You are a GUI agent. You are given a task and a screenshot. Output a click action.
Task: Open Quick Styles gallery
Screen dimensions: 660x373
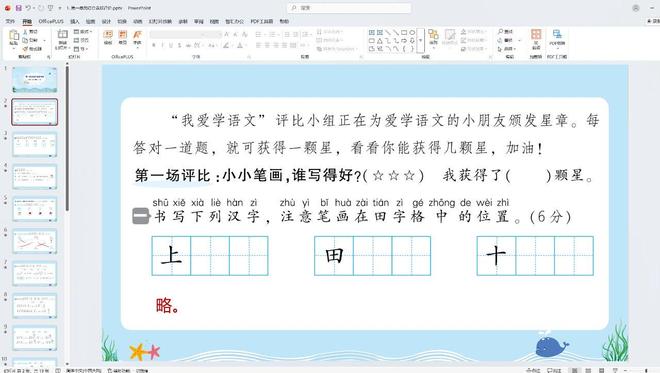point(450,37)
